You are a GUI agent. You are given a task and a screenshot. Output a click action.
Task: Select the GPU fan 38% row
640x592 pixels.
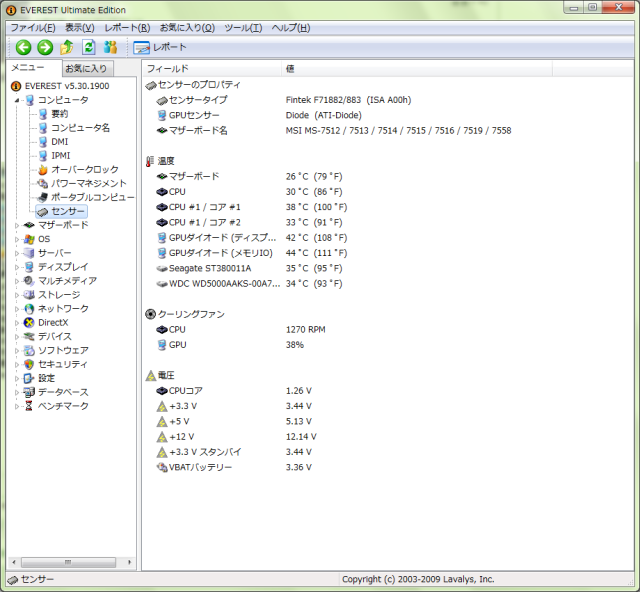[231, 345]
